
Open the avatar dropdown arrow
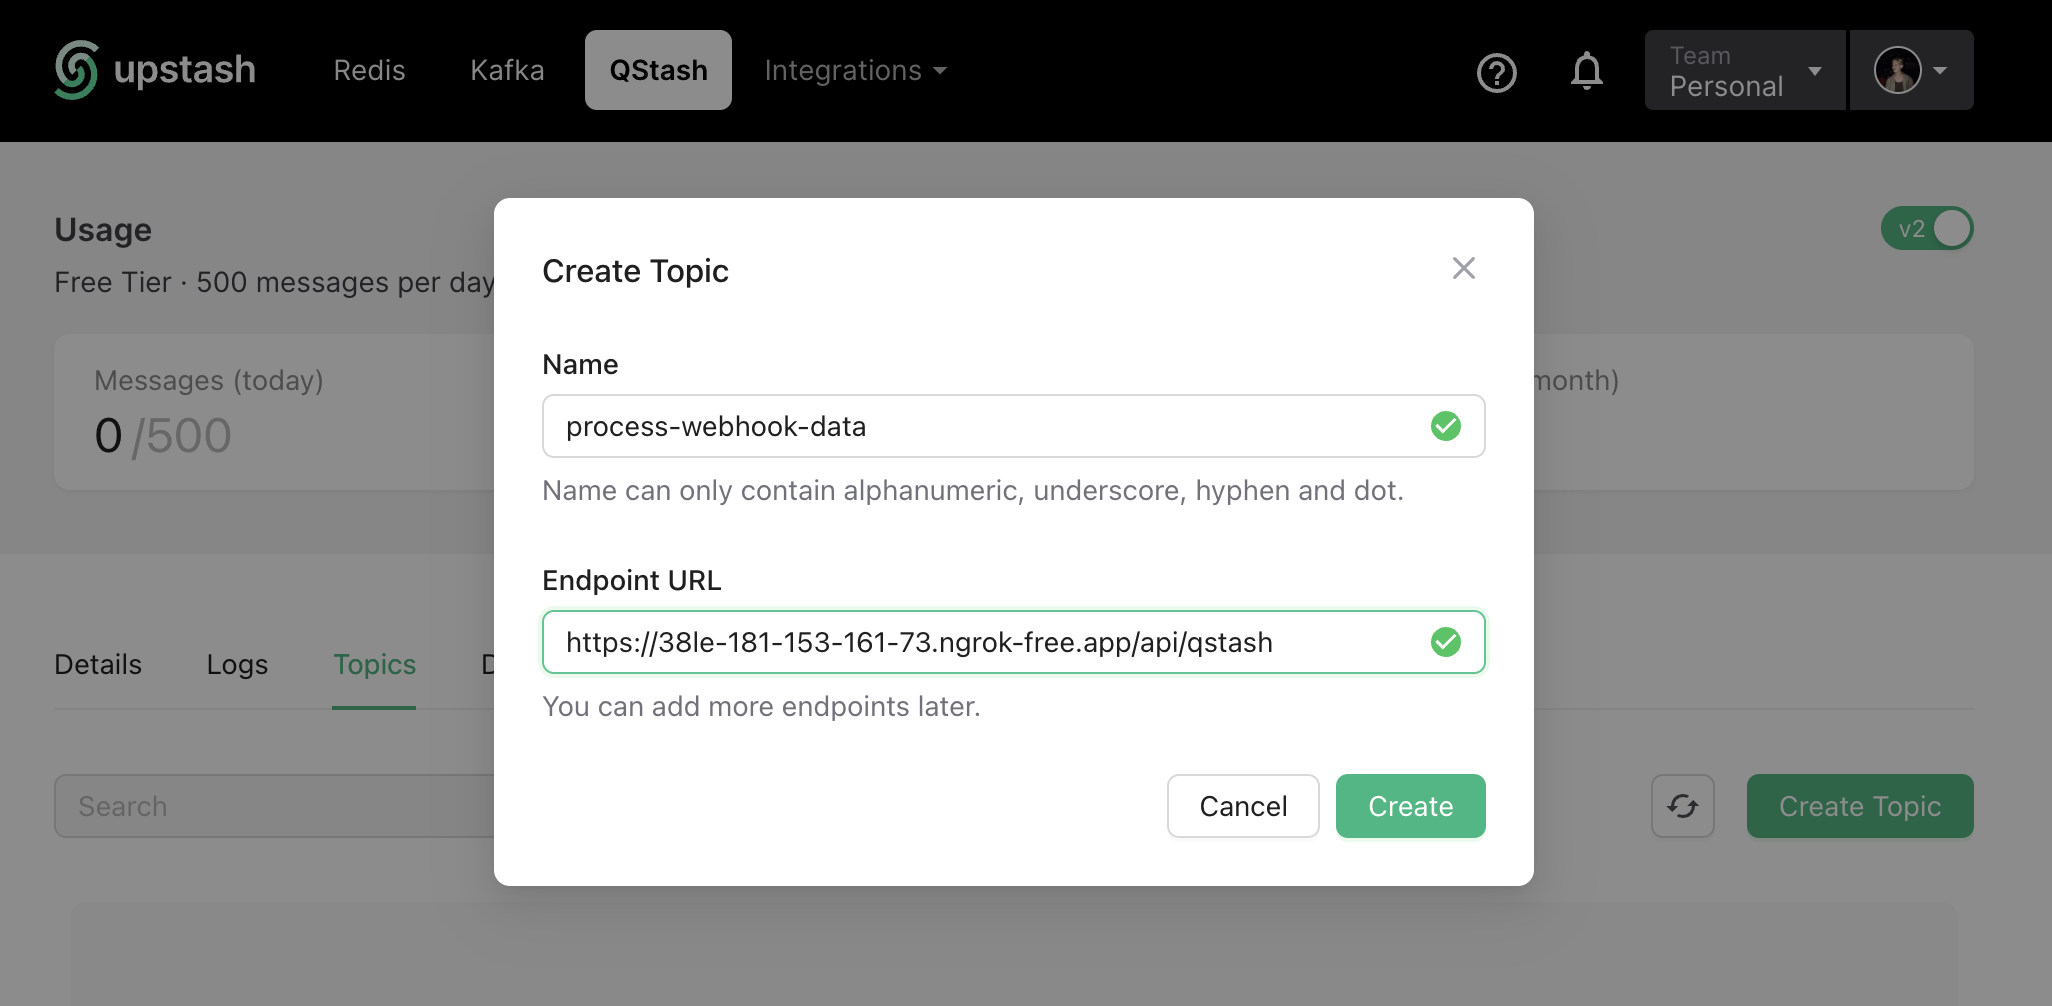[x=1941, y=70]
